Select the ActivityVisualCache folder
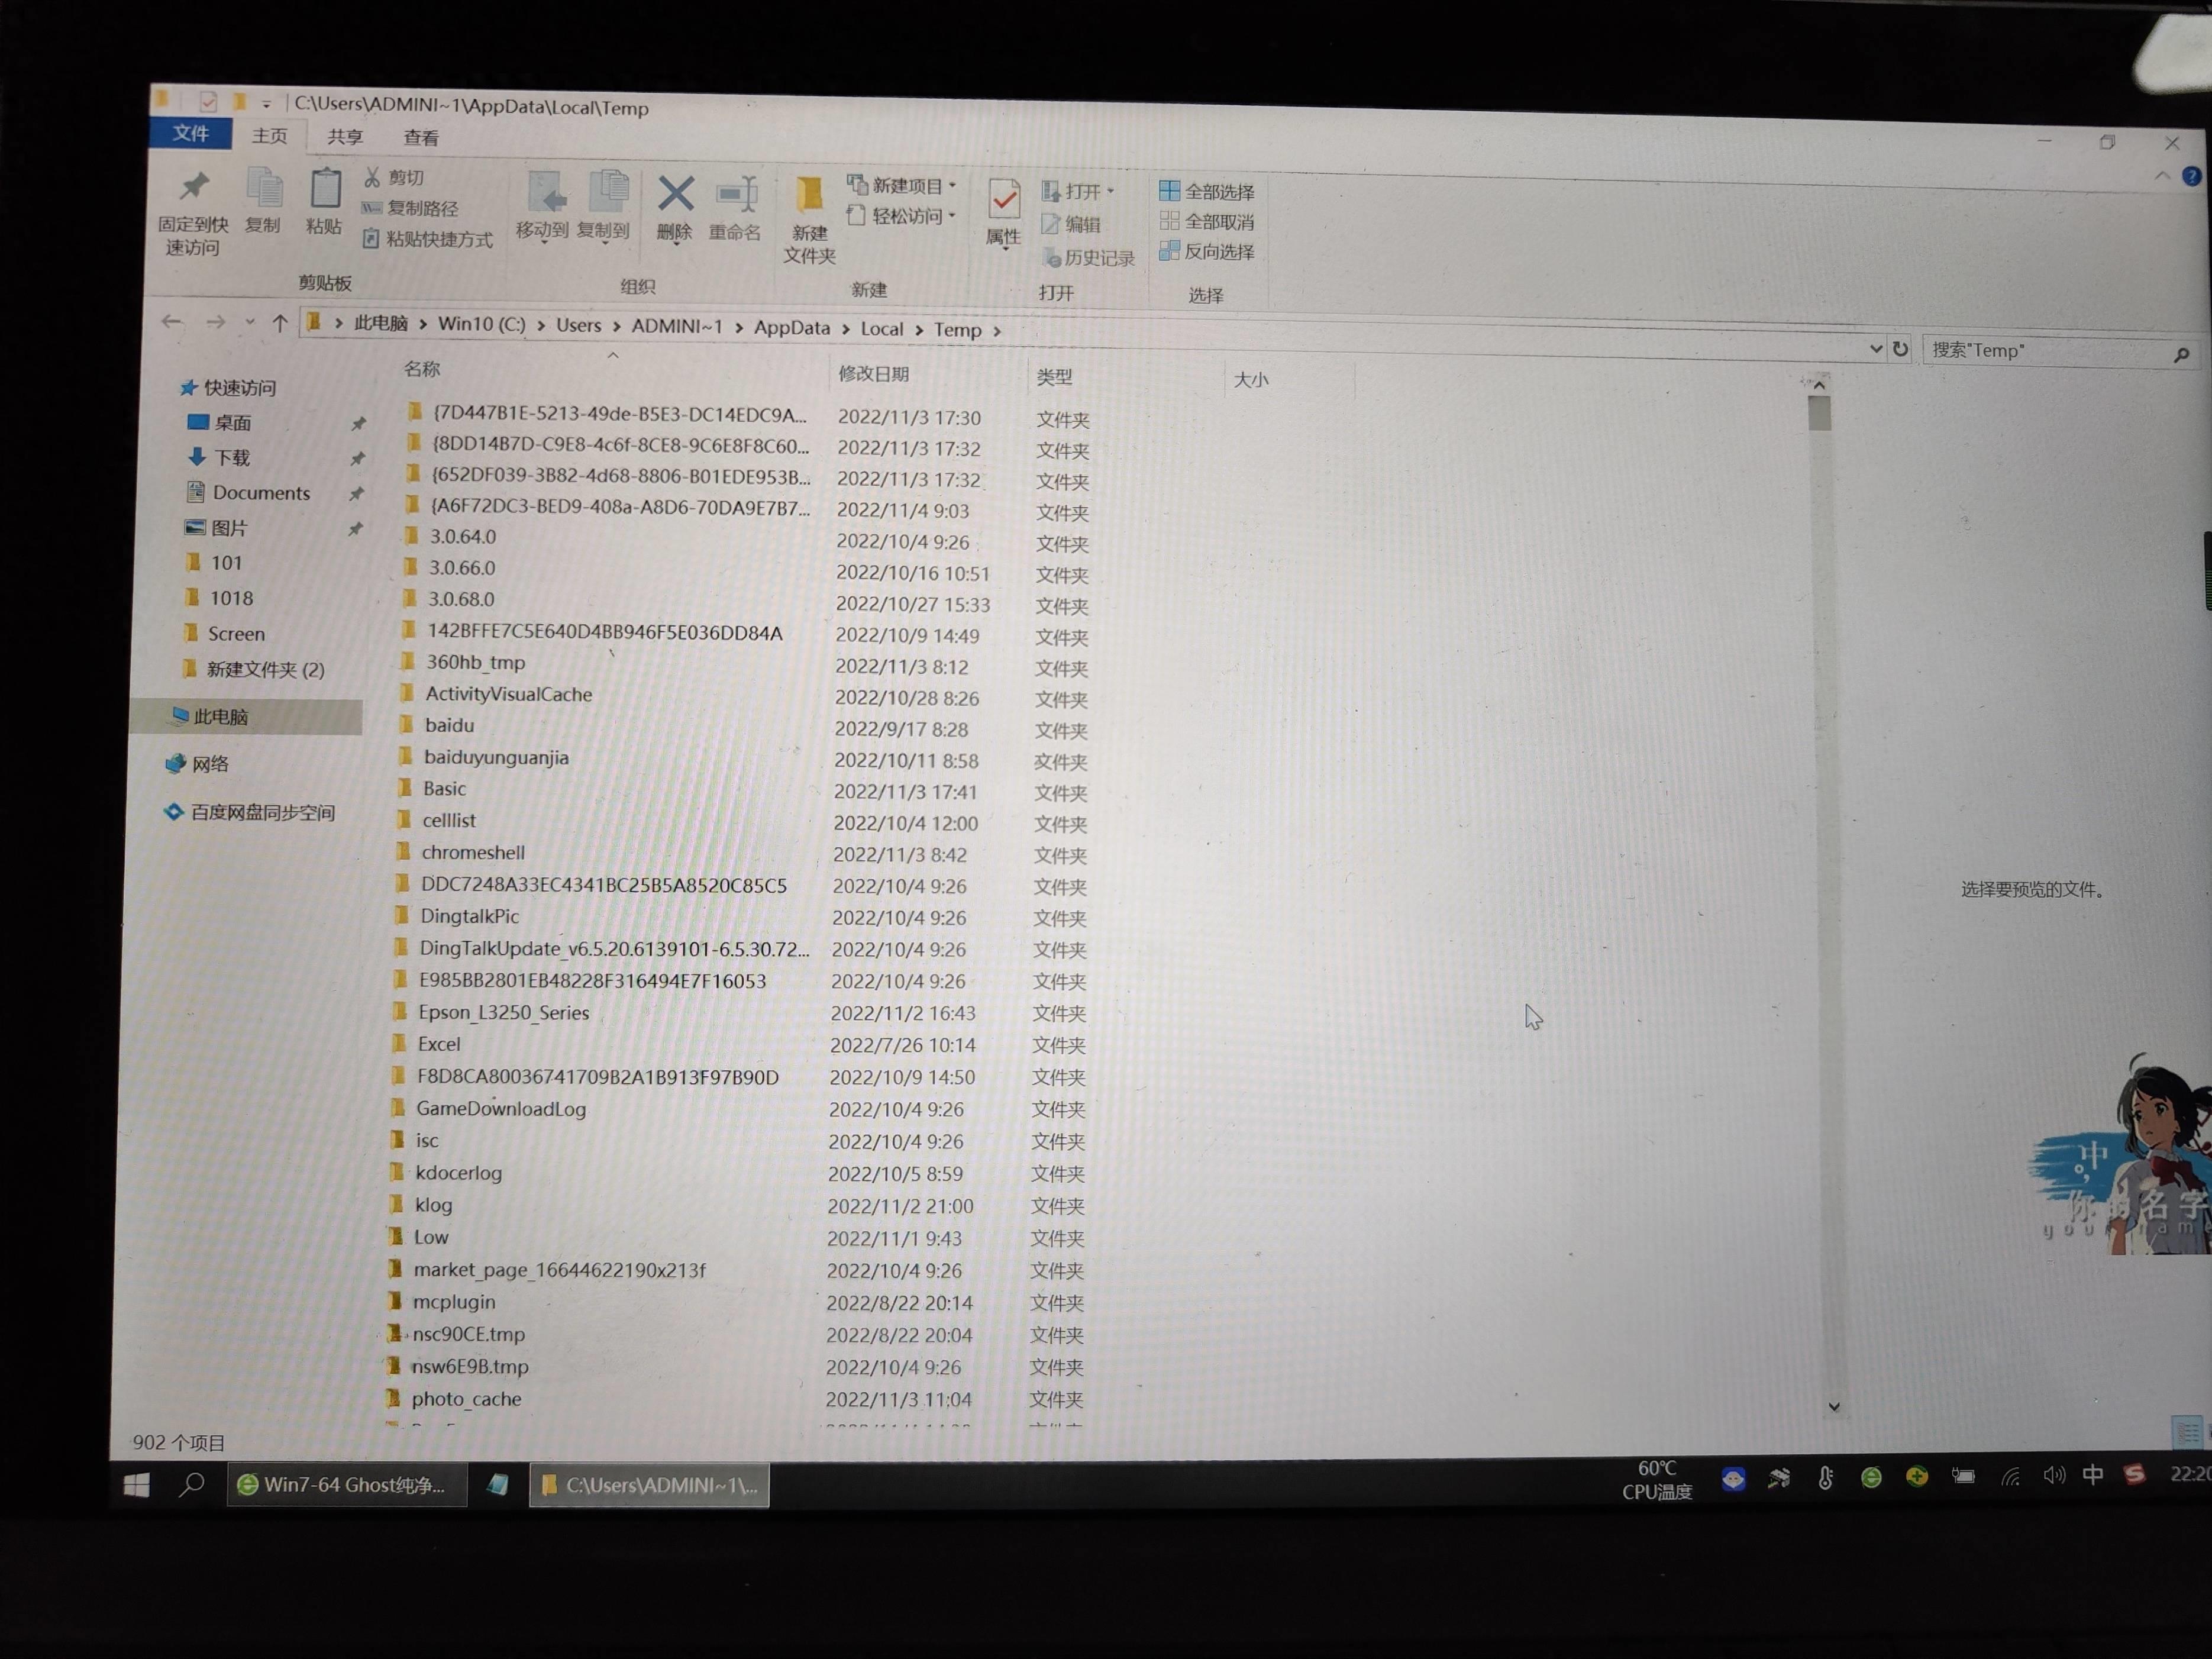This screenshot has width=2212, height=1659. (508, 694)
